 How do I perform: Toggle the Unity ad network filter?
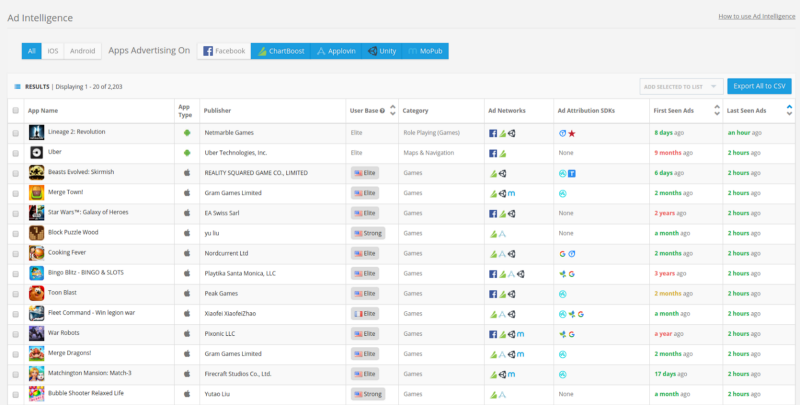coord(382,51)
